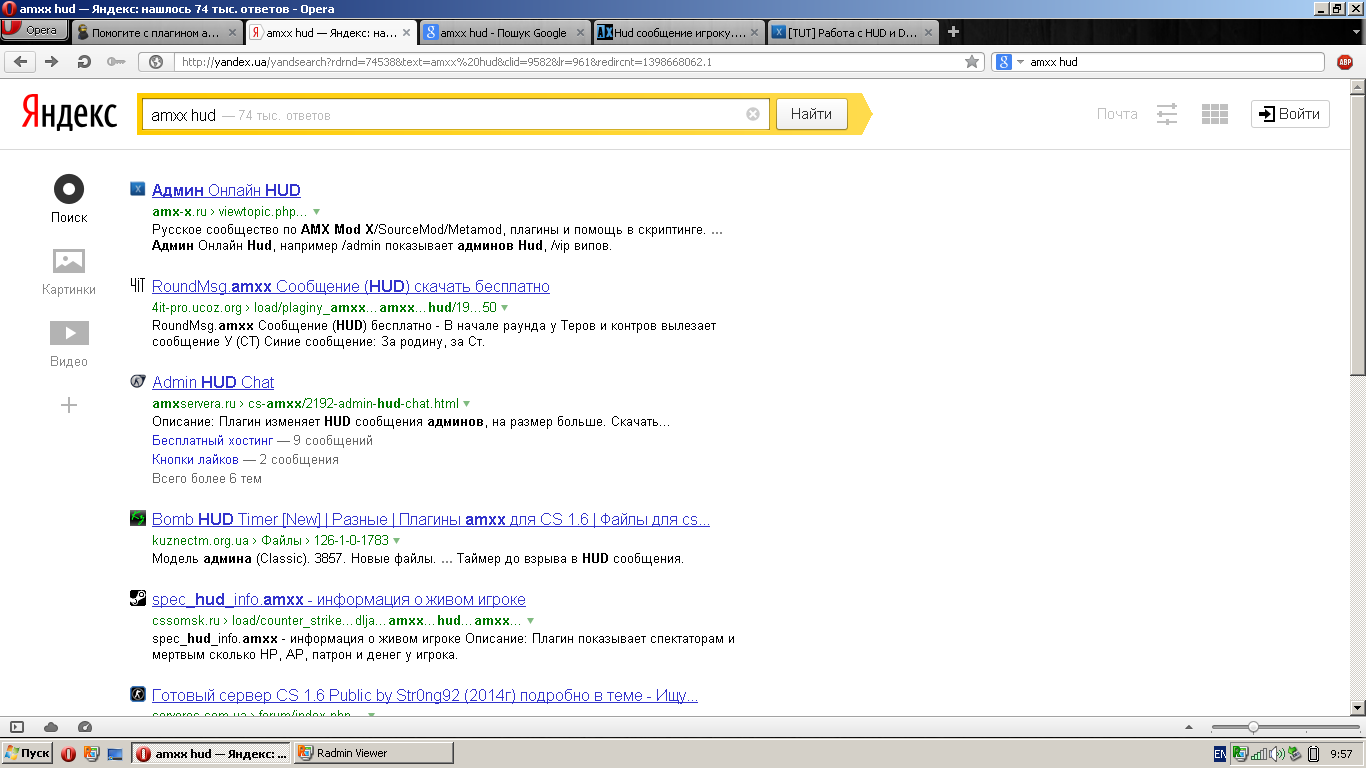Open the Adblock Plus ABP icon
The height and width of the screenshot is (768, 1366).
(1345, 62)
